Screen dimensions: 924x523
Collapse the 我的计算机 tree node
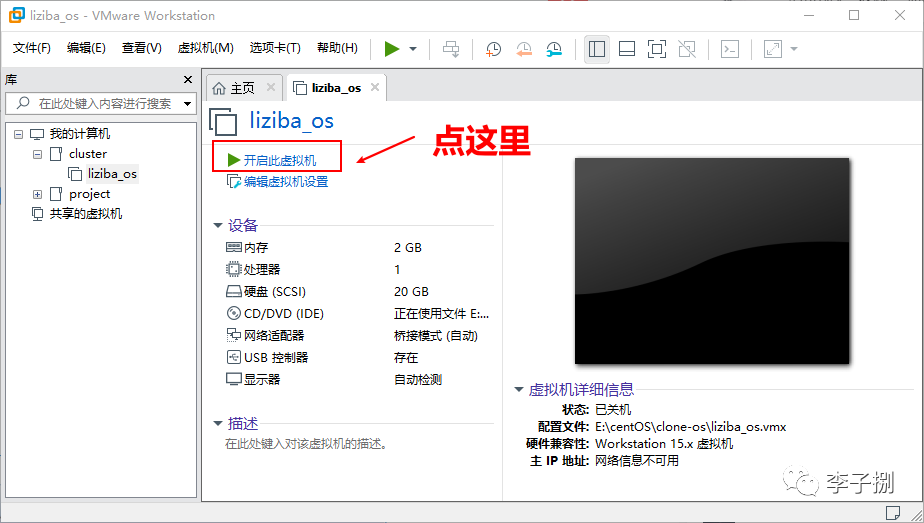[x=19, y=134]
